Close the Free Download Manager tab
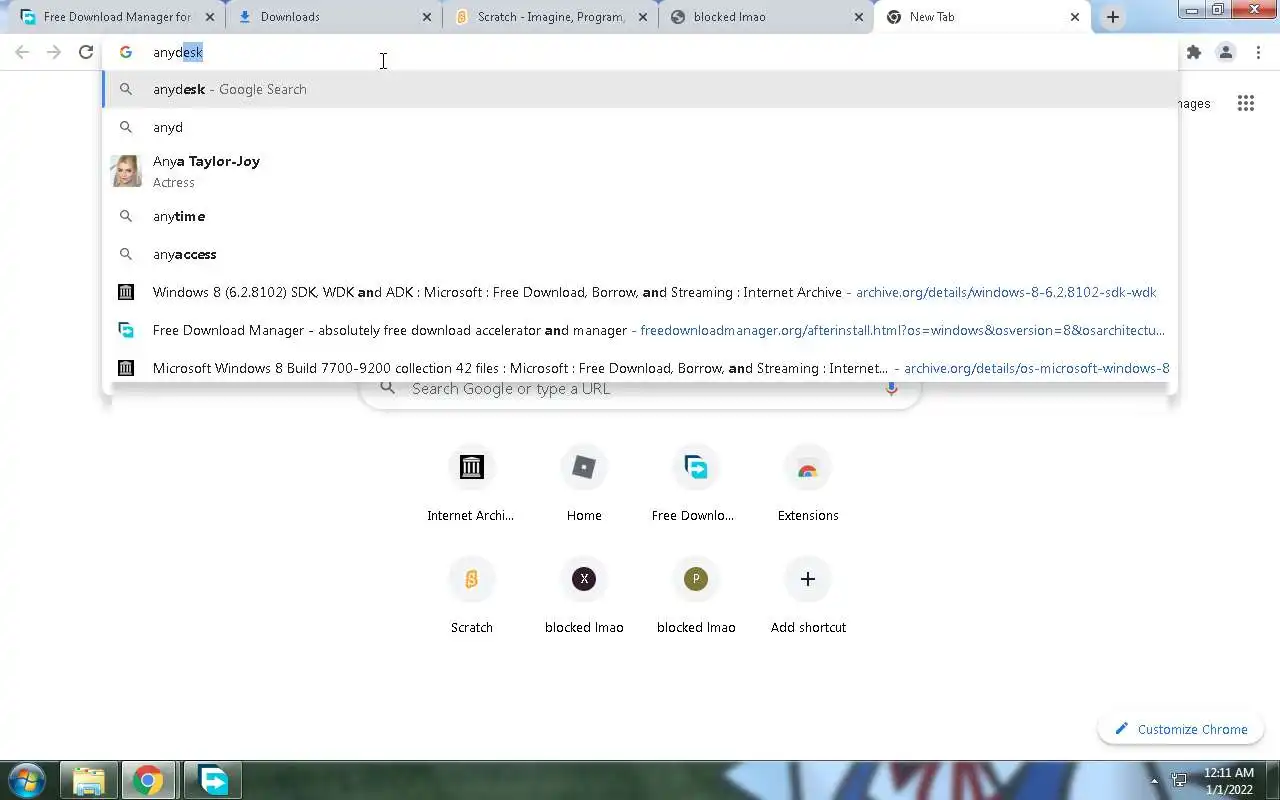Image resolution: width=1280 pixels, height=800 pixels. (x=210, y=17)
